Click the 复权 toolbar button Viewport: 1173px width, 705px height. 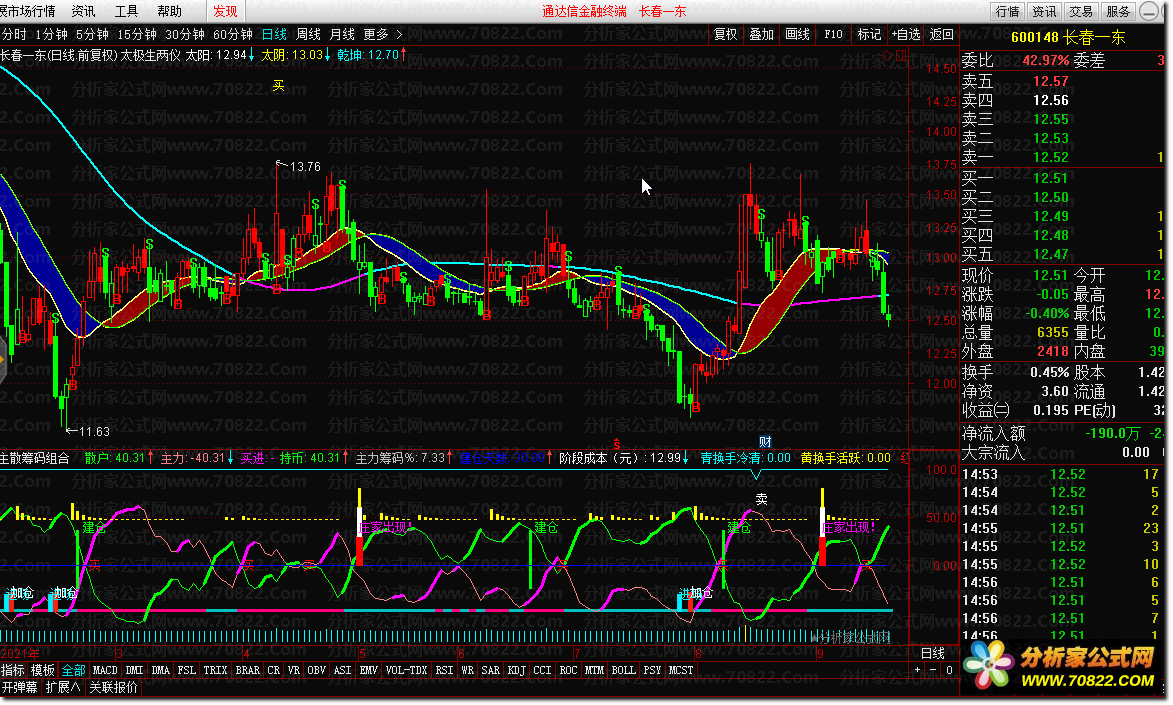726,34
